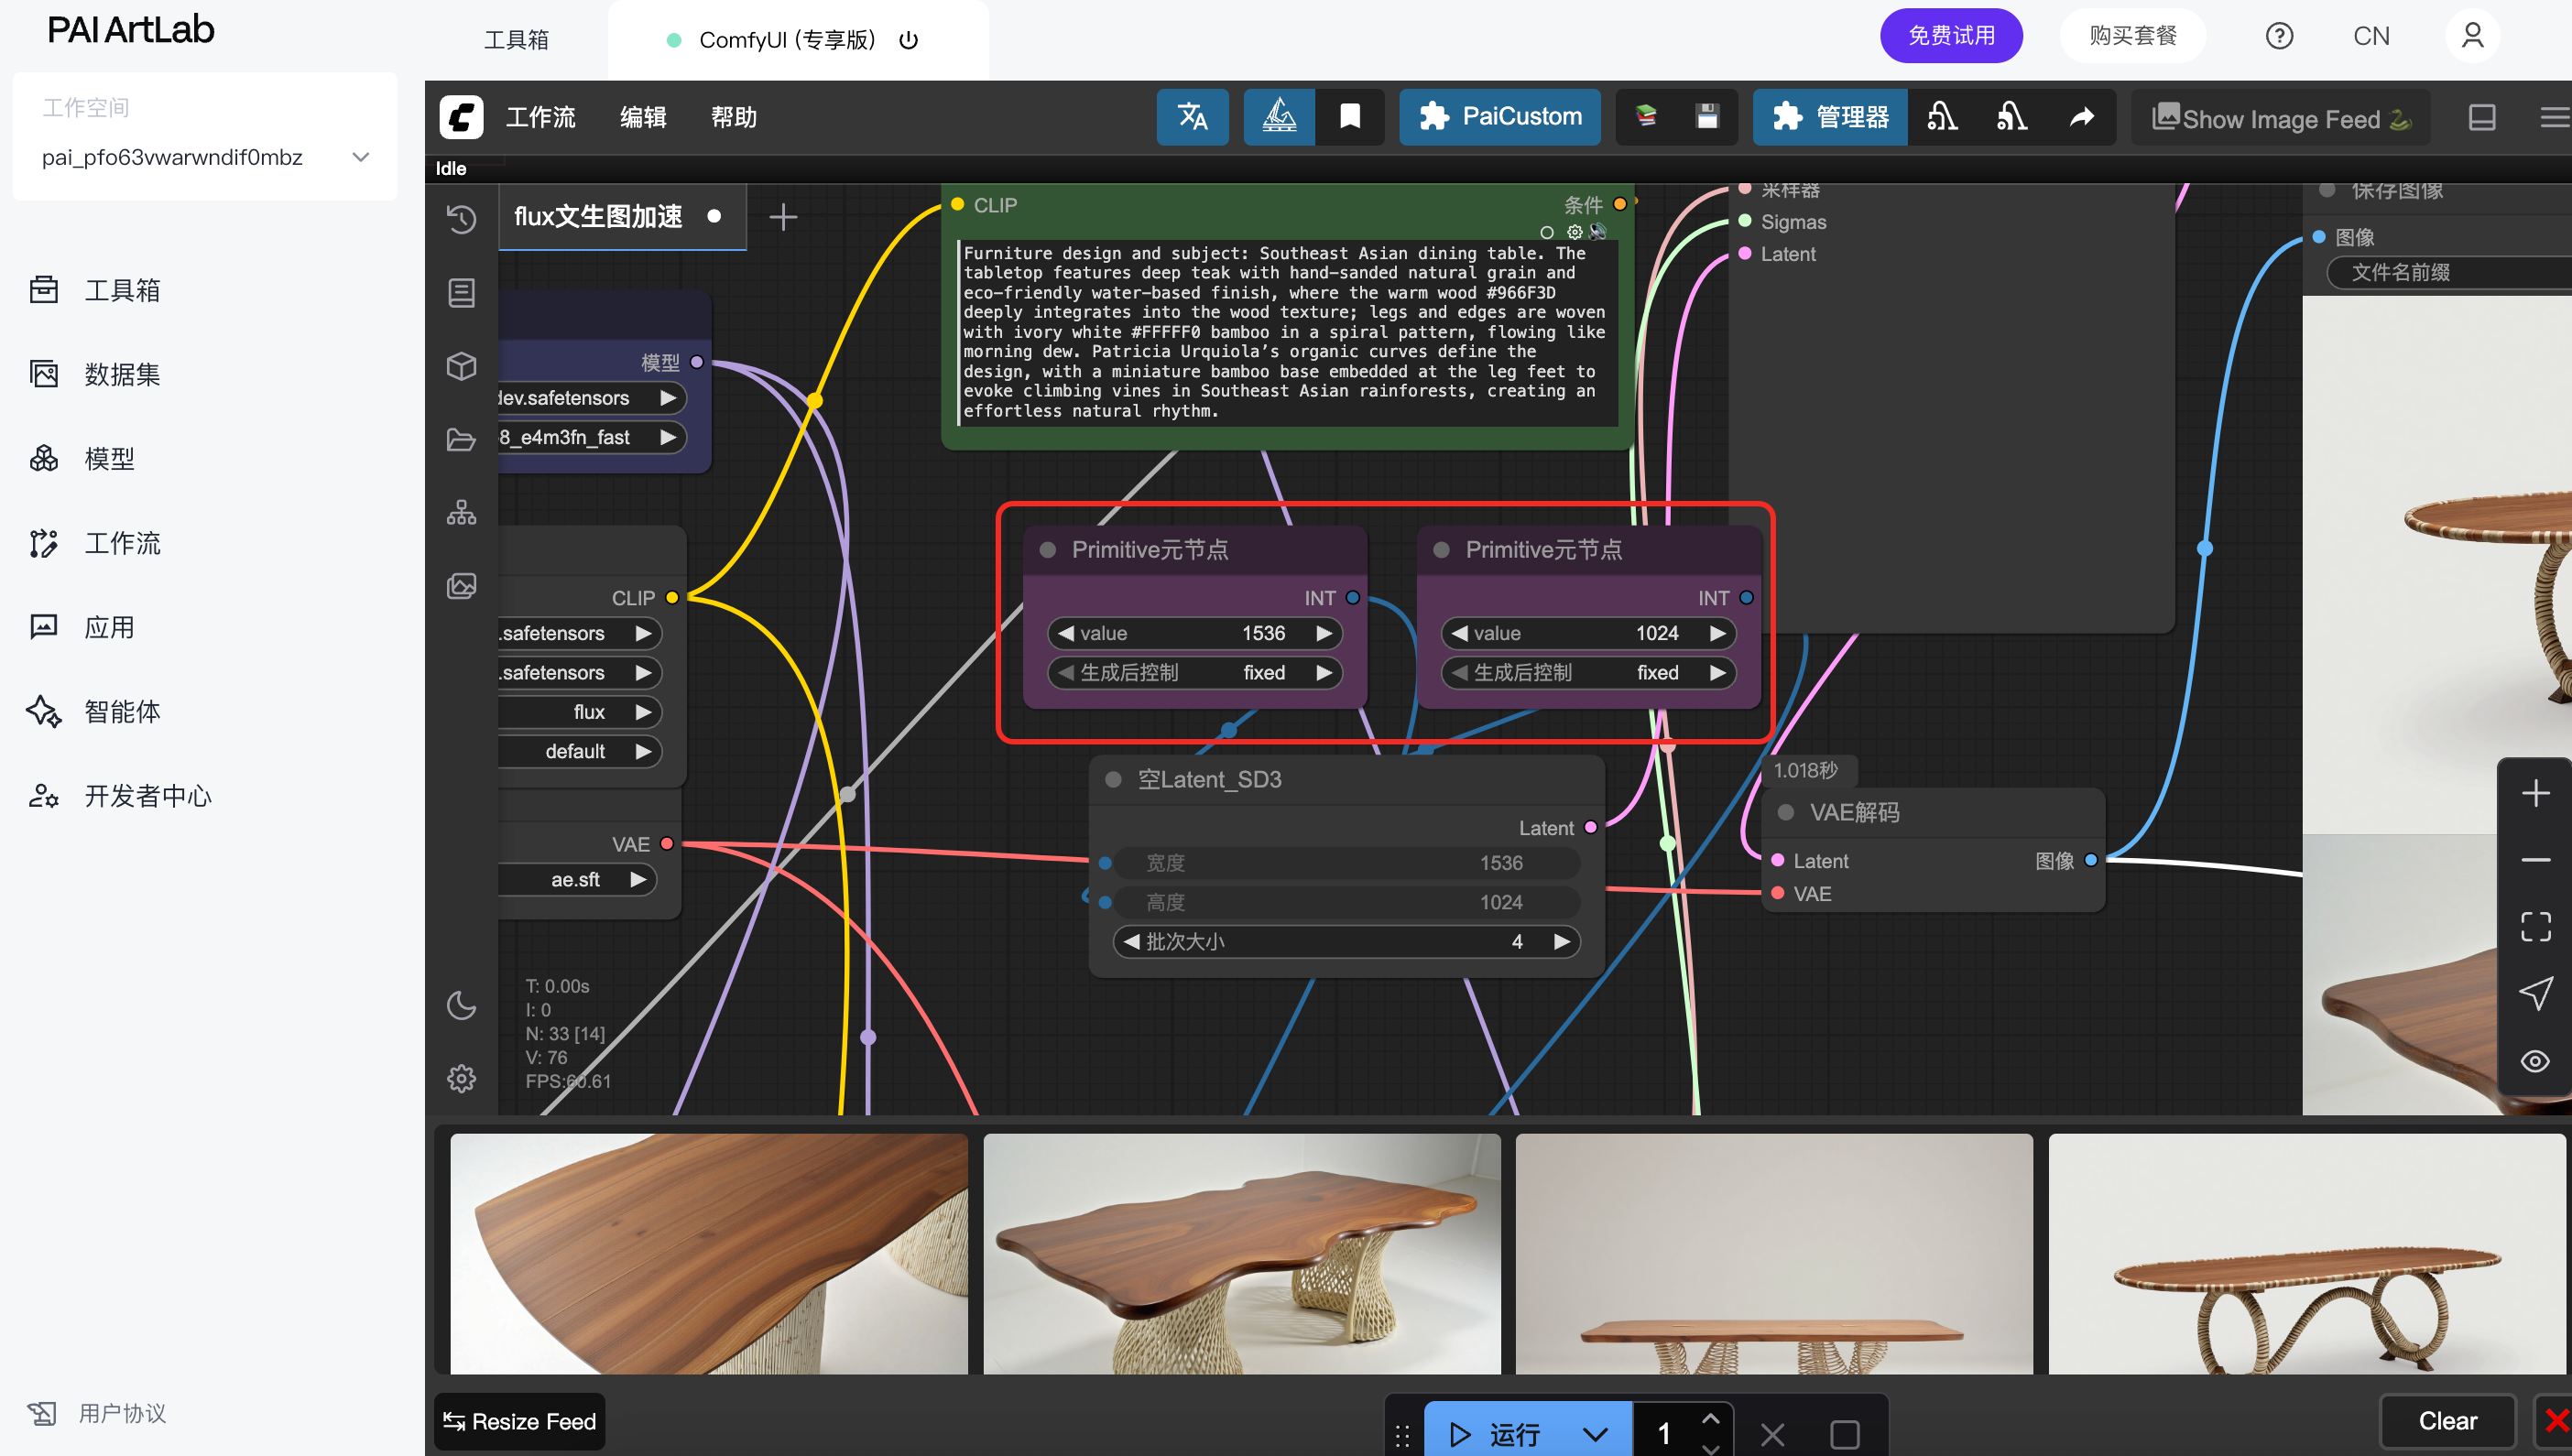
Task: Open the 运行 button dropdown arrow
Action: (1595, 1434)
